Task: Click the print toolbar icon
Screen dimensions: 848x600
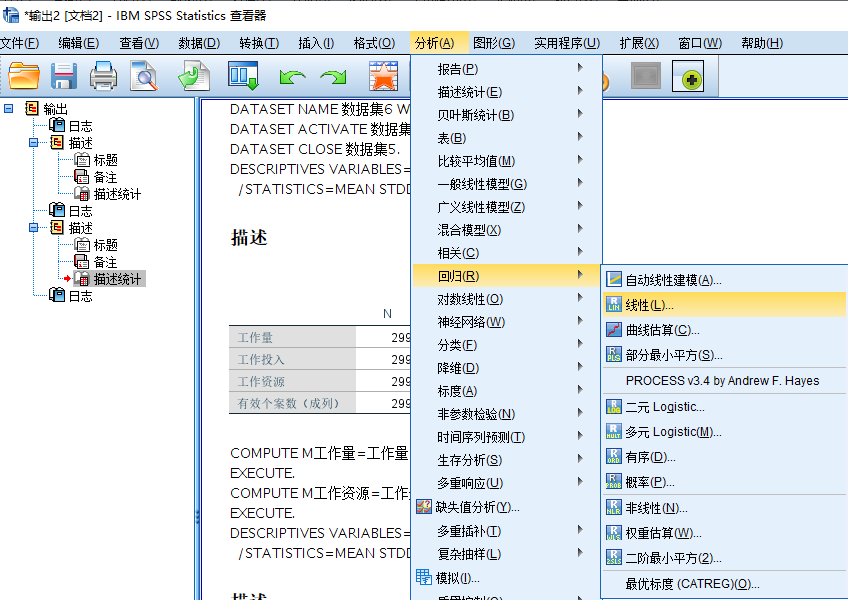Action: click(103, 76)
